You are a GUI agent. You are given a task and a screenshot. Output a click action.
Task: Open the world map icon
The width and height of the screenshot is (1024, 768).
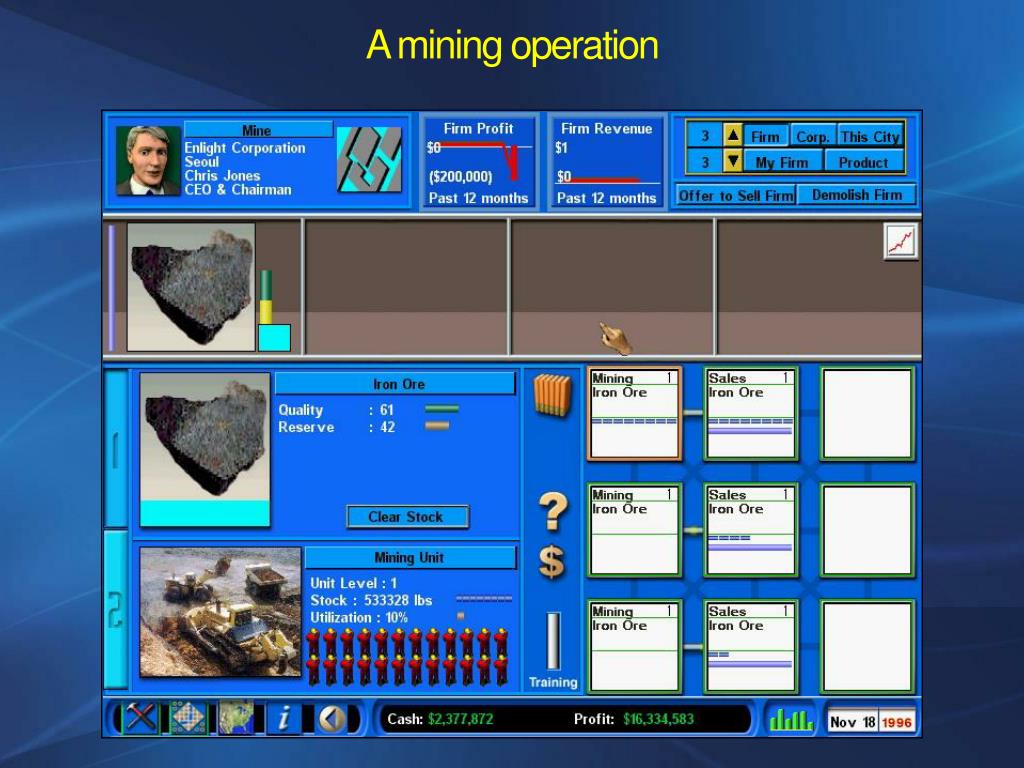235,718
